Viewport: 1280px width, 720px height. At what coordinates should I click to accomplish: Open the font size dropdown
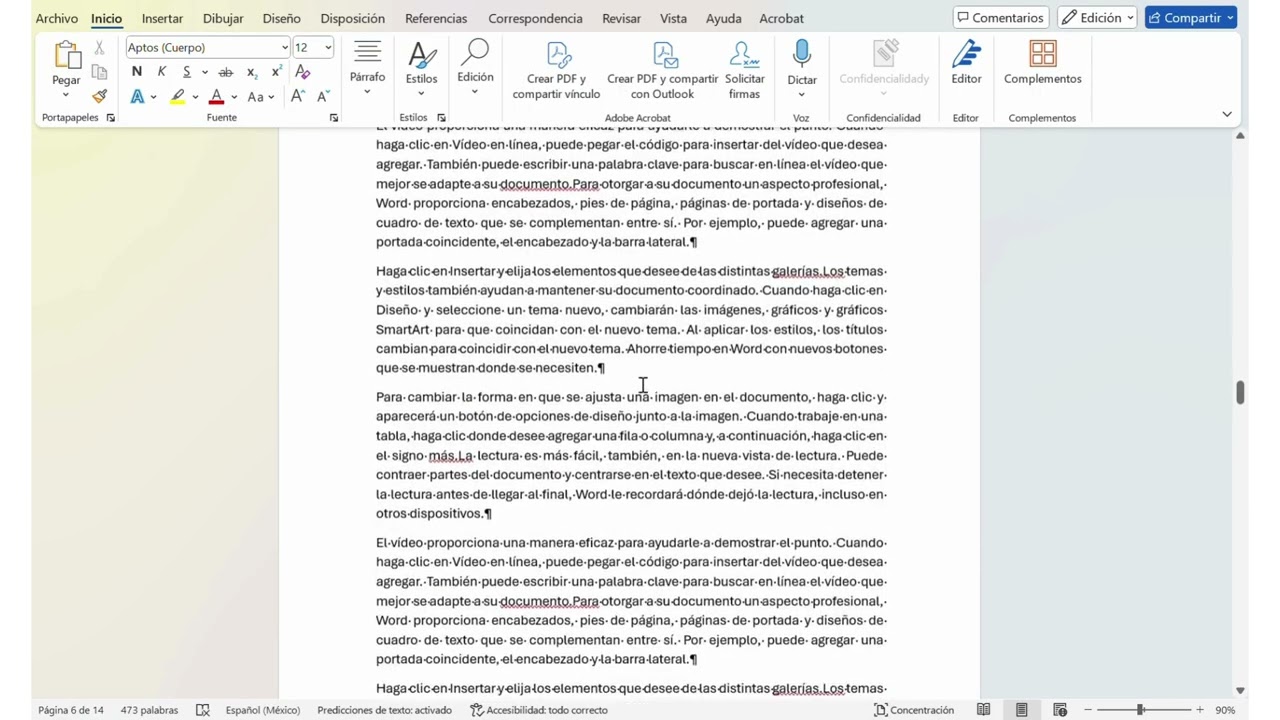click(x=328, y=47)
